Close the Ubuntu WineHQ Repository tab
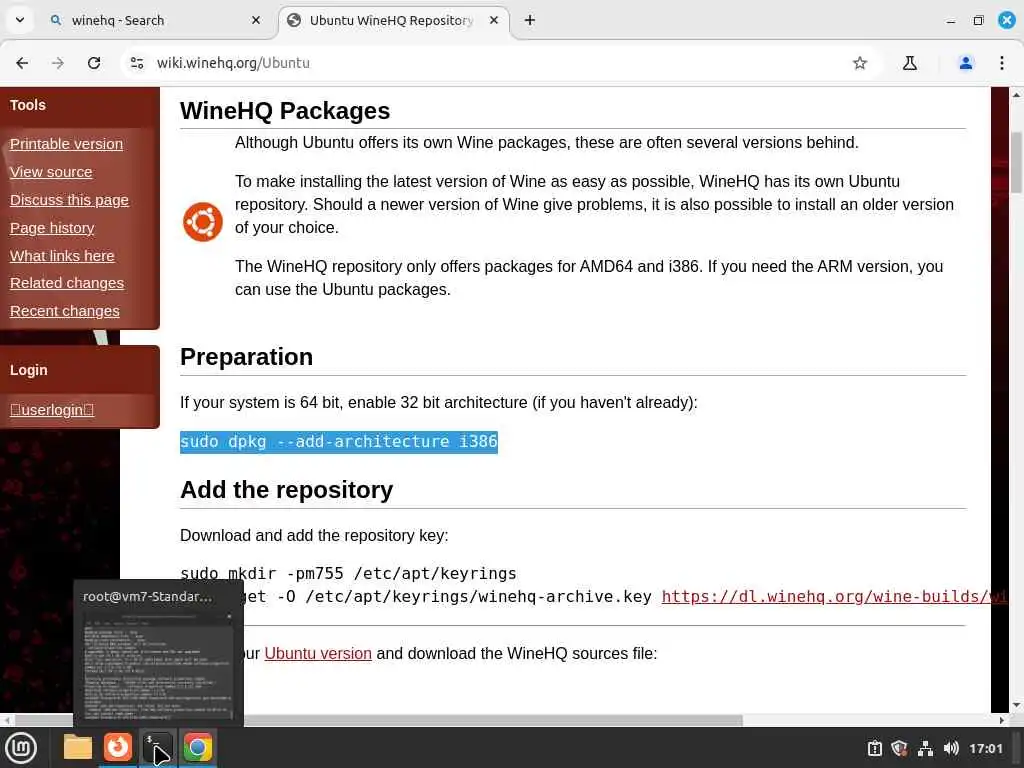1024x768 pixels. [x=494, y=20]
